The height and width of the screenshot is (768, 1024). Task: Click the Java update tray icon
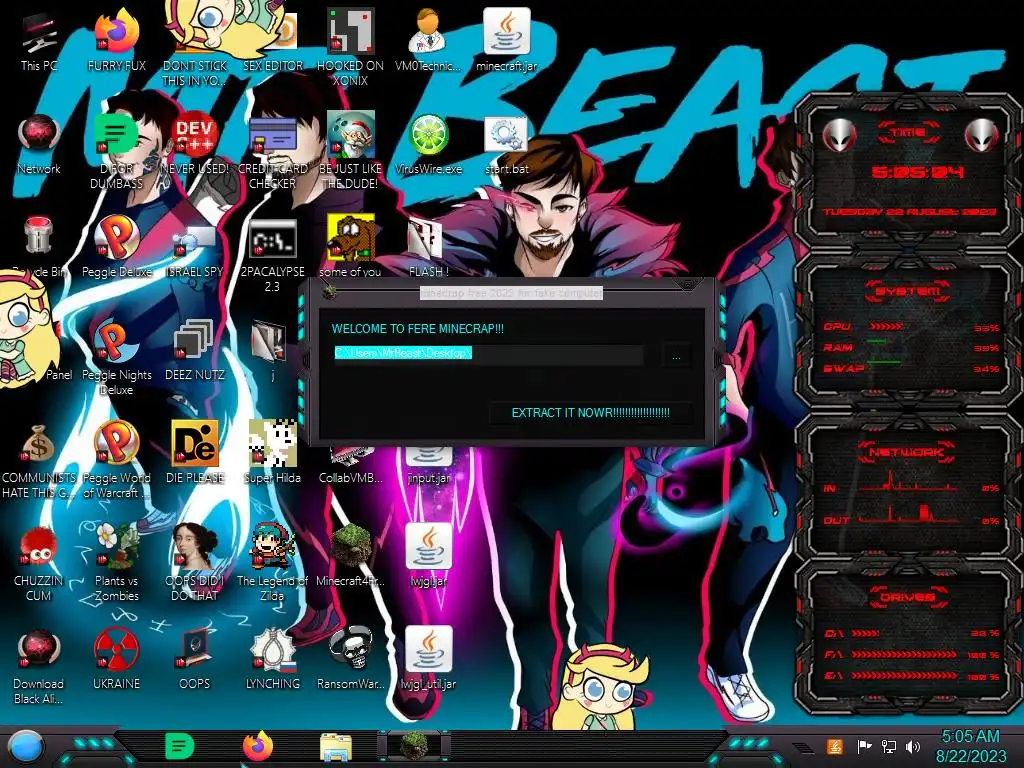[x=835, y=746]
